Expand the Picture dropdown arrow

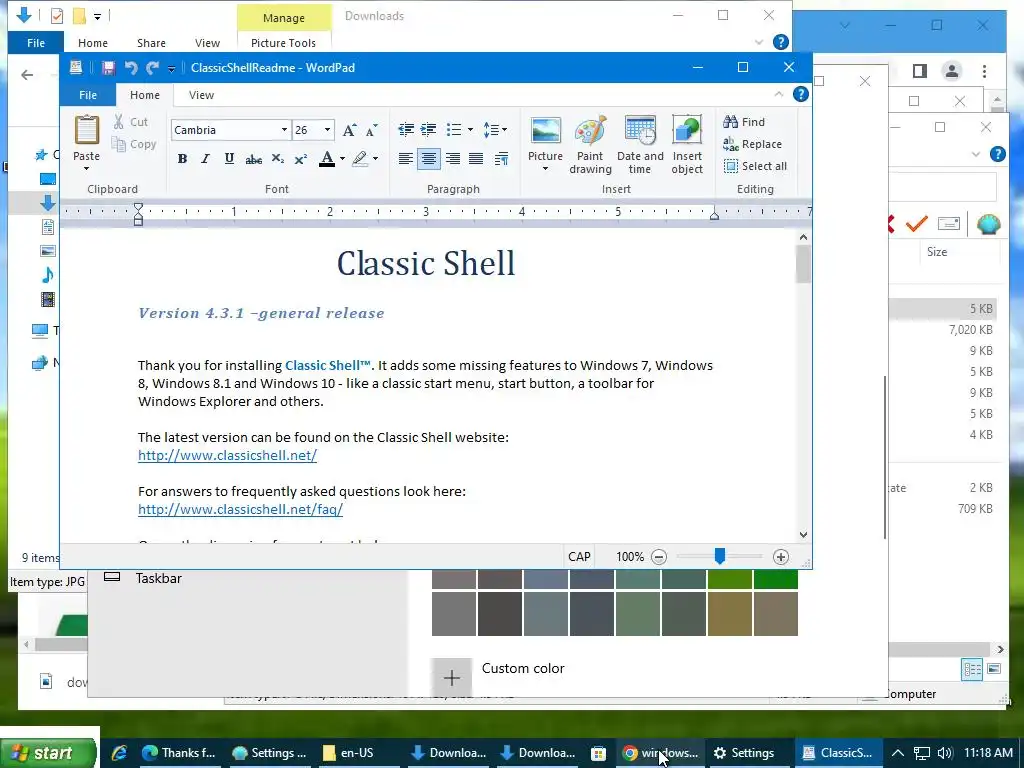(x=545, y=169)
